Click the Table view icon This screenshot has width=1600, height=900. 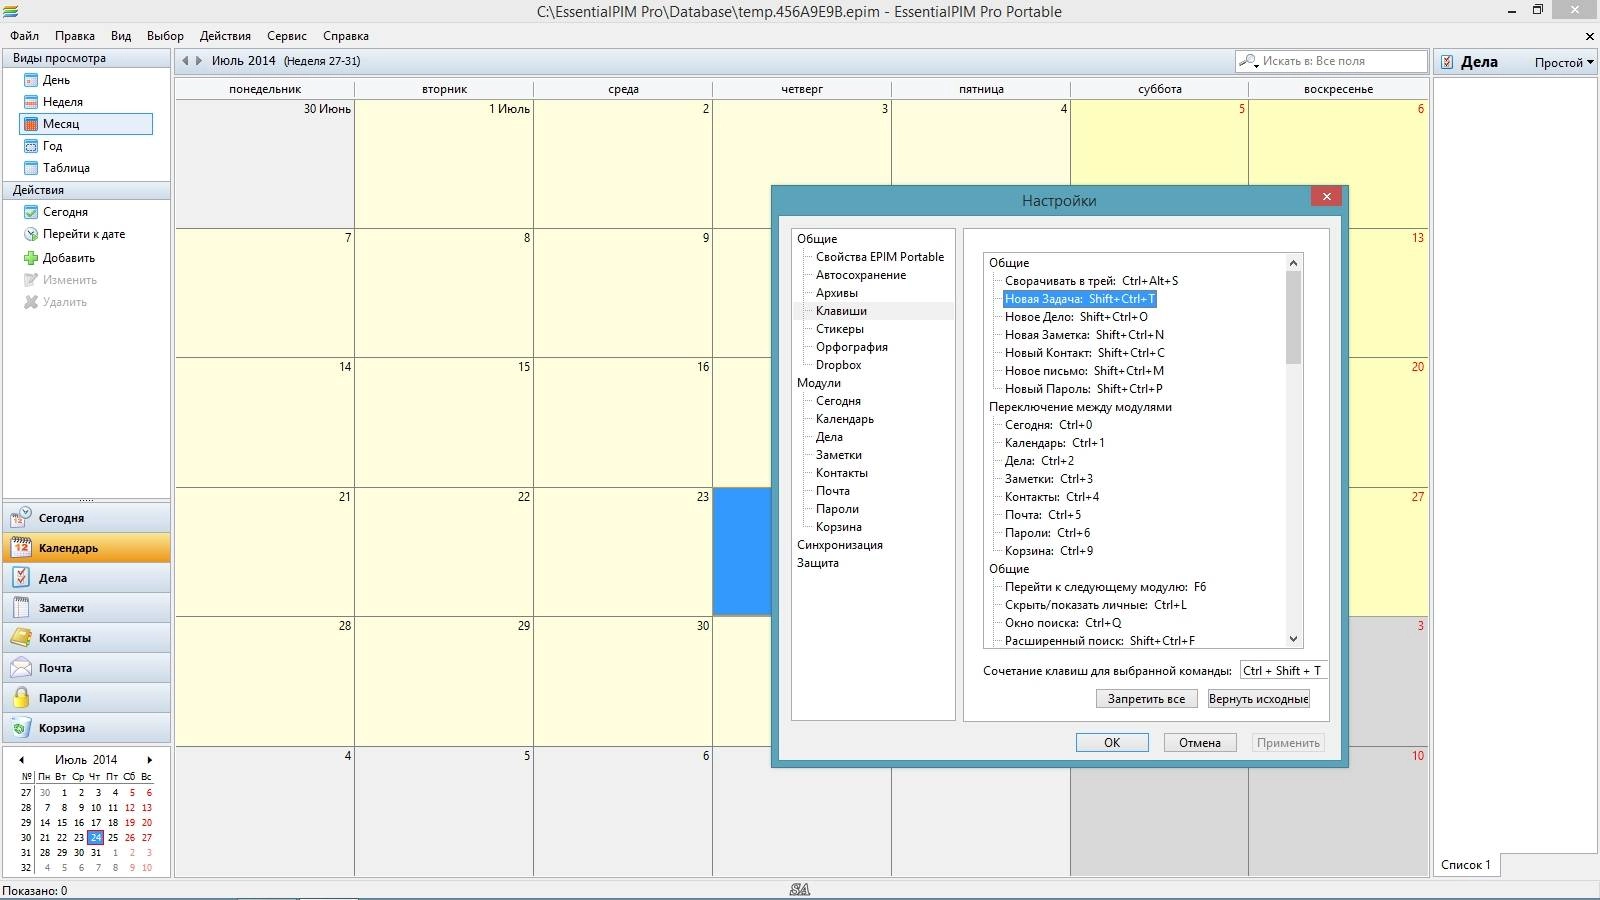31,168
